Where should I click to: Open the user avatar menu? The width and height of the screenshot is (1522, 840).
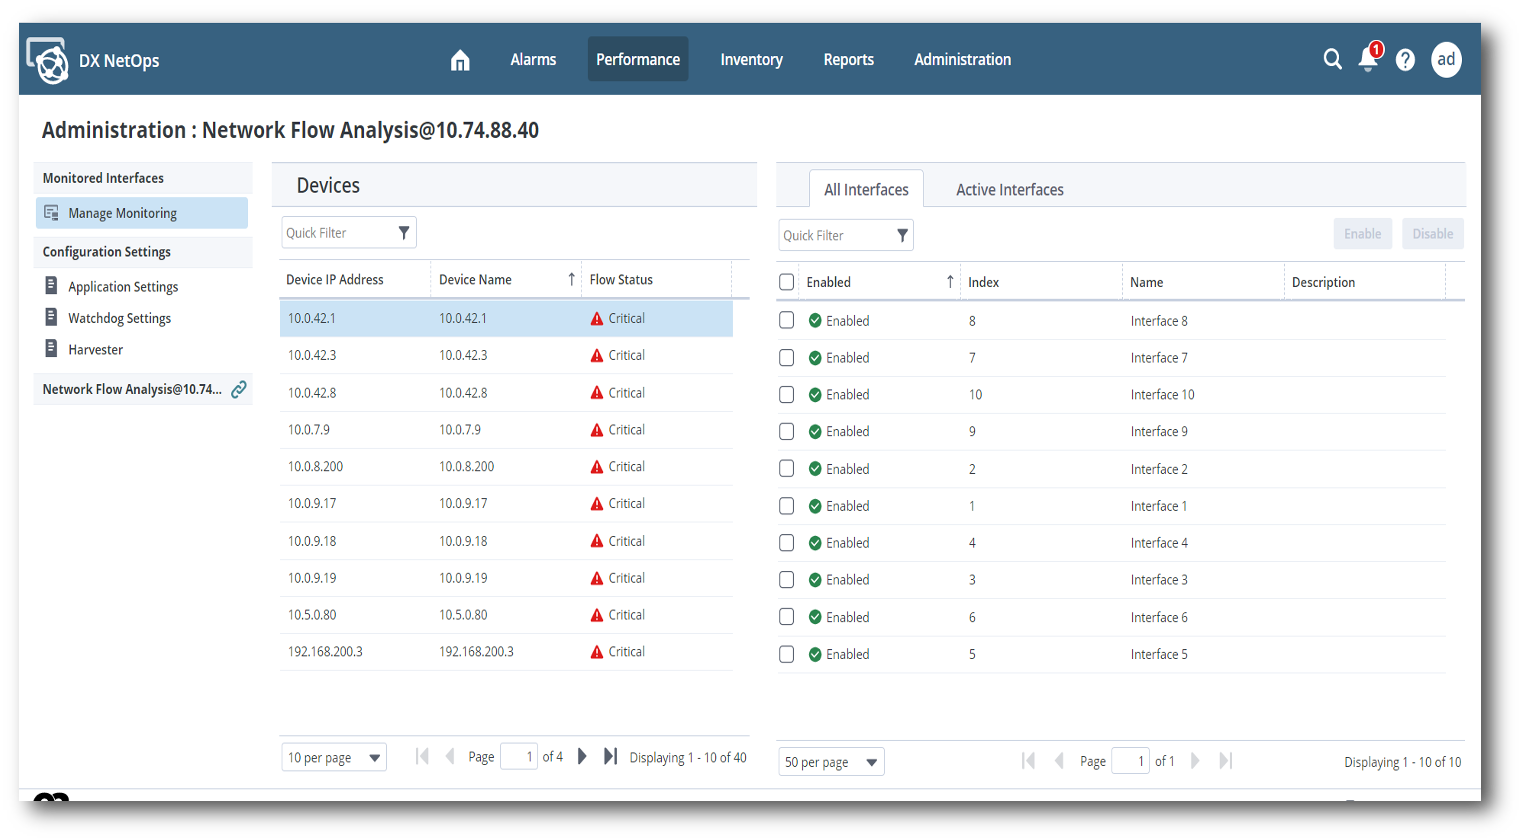point(1446,60)
